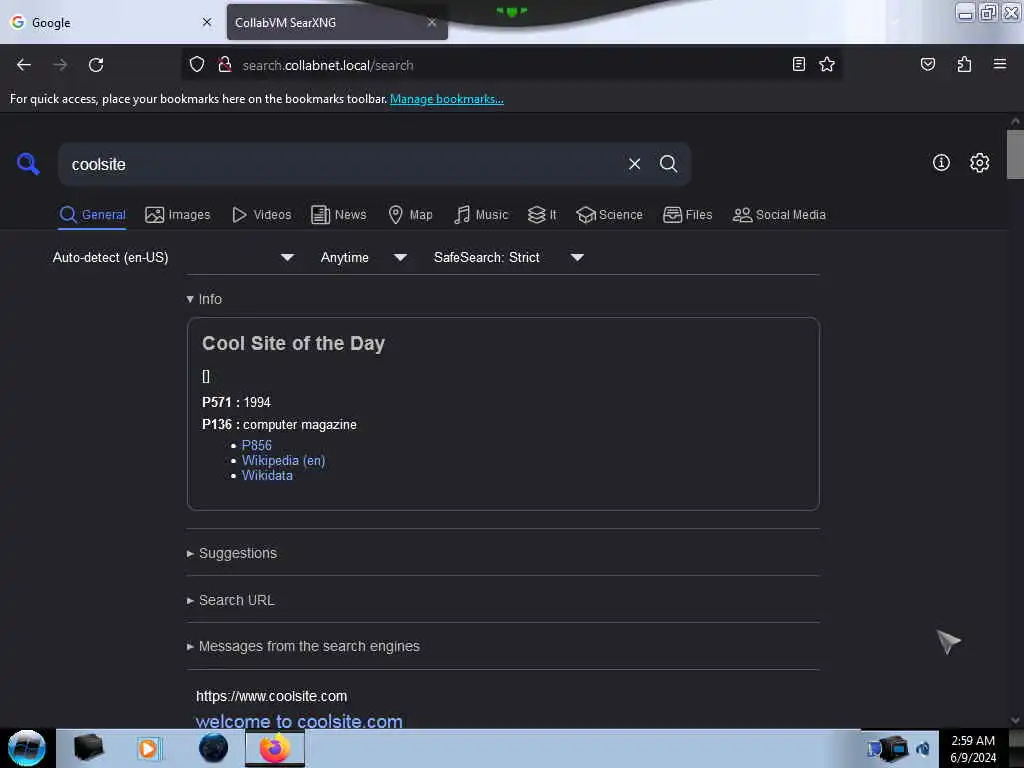Image resolution: width=1024 pixels, height=768 pixels.
Task: Open the SearXNG about info icon
Action: pyautogui.click(x=941, y=163)
